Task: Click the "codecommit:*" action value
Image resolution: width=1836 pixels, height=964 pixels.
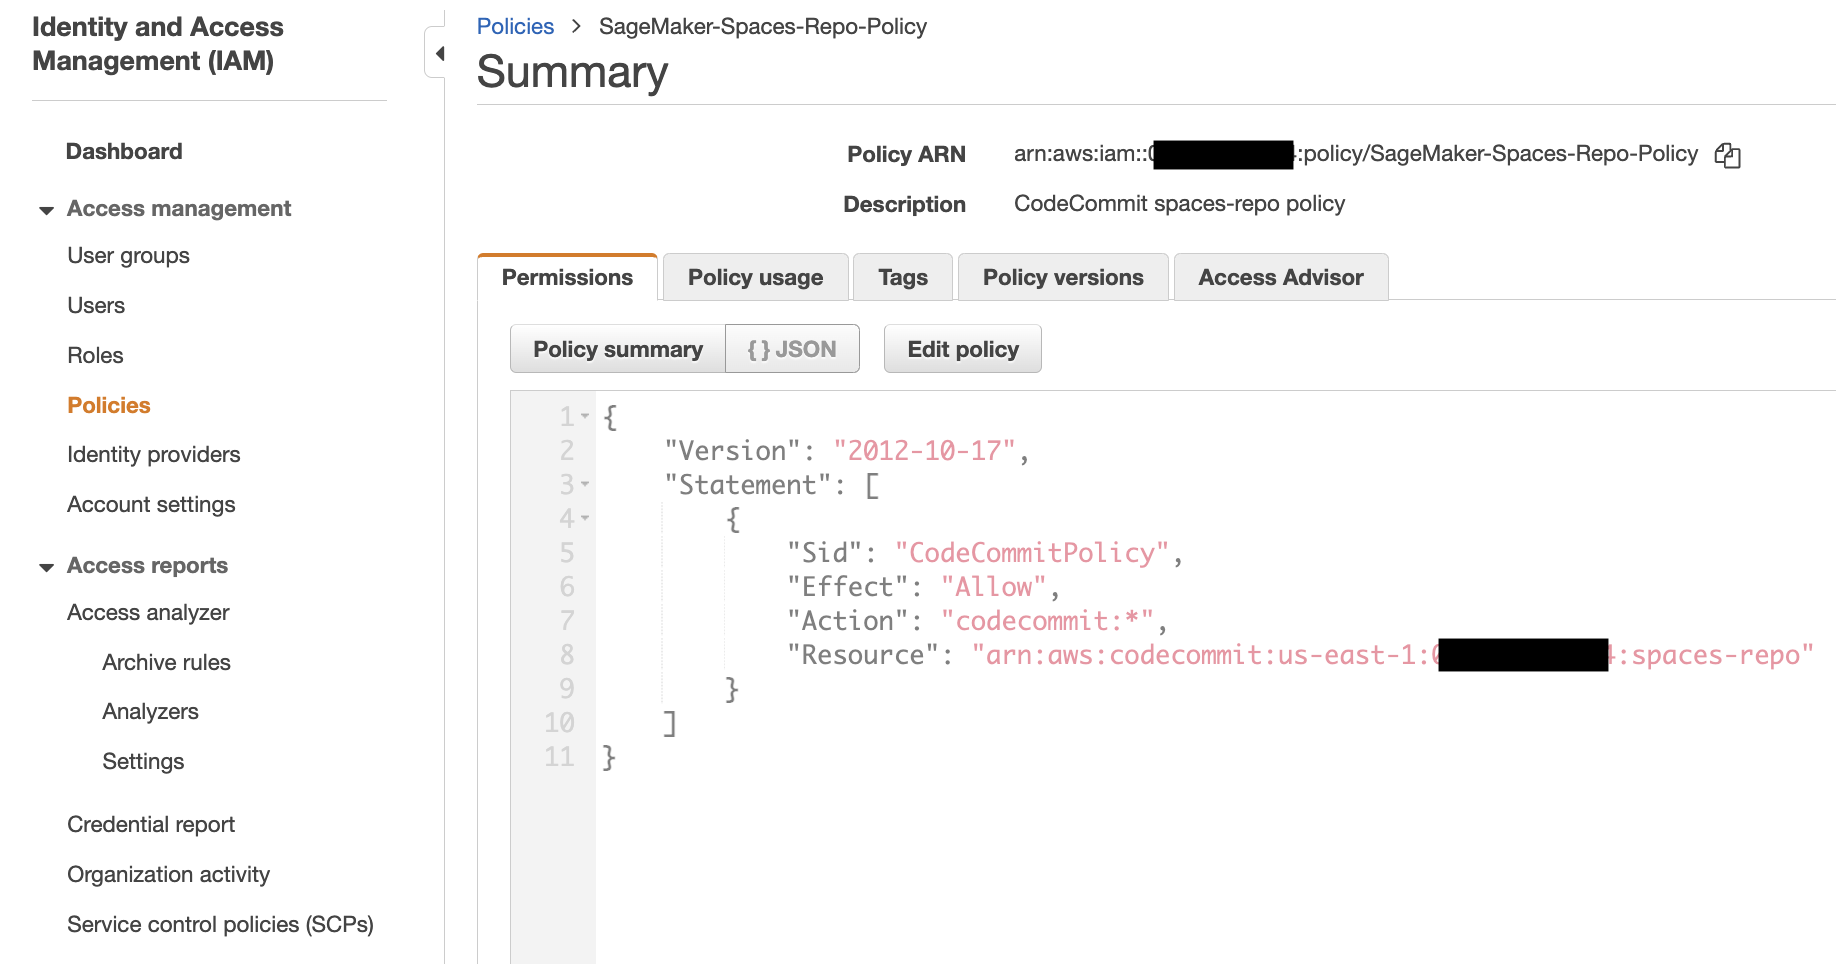Action: pyautogui.click(x=1047, y=621)
